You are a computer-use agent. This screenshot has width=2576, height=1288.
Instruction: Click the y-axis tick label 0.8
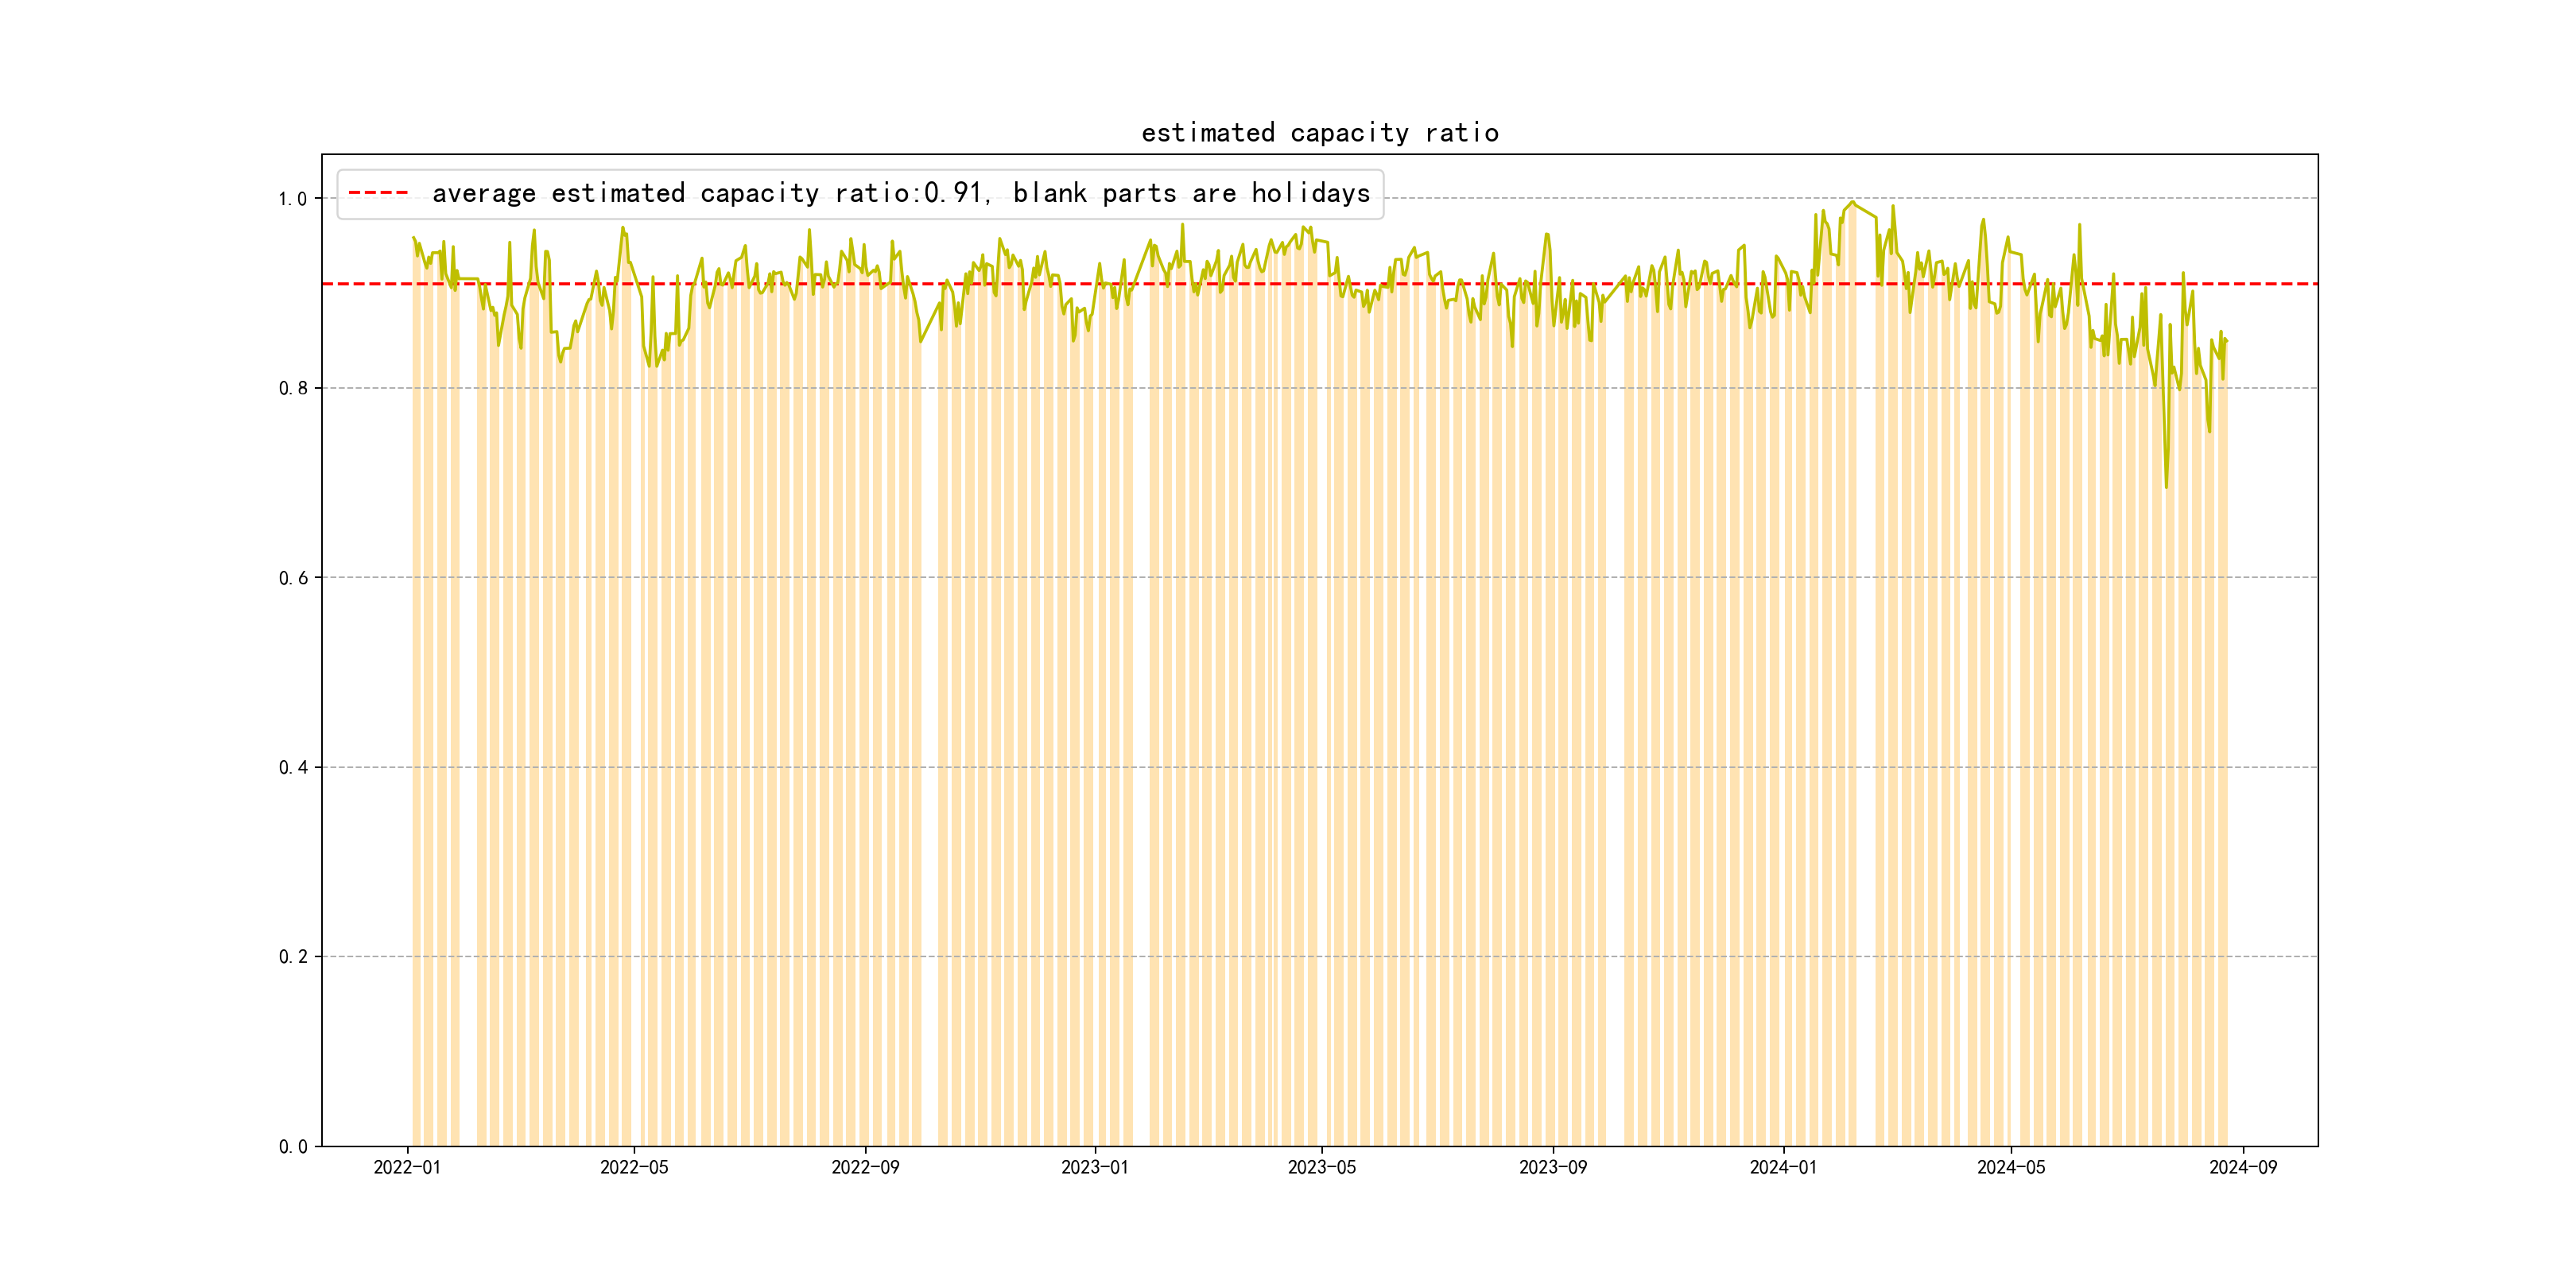tap(293, 388)
